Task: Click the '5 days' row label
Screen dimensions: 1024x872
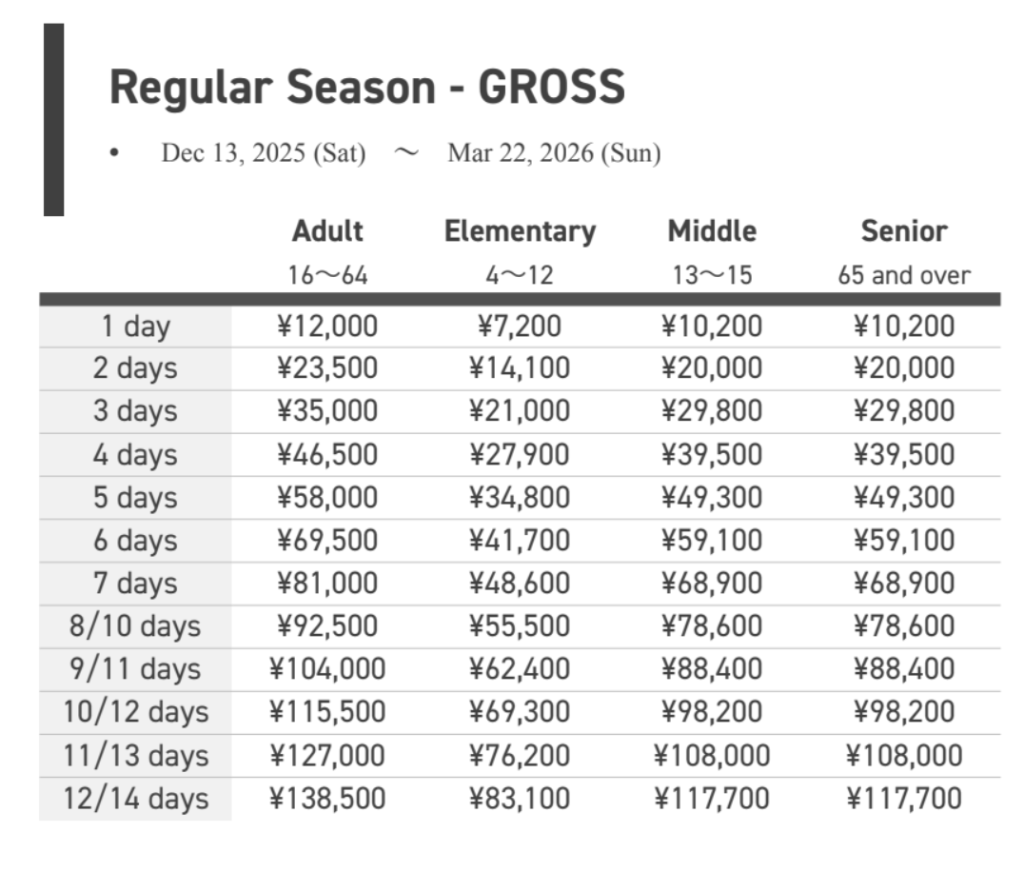Action: pos(135,498)
